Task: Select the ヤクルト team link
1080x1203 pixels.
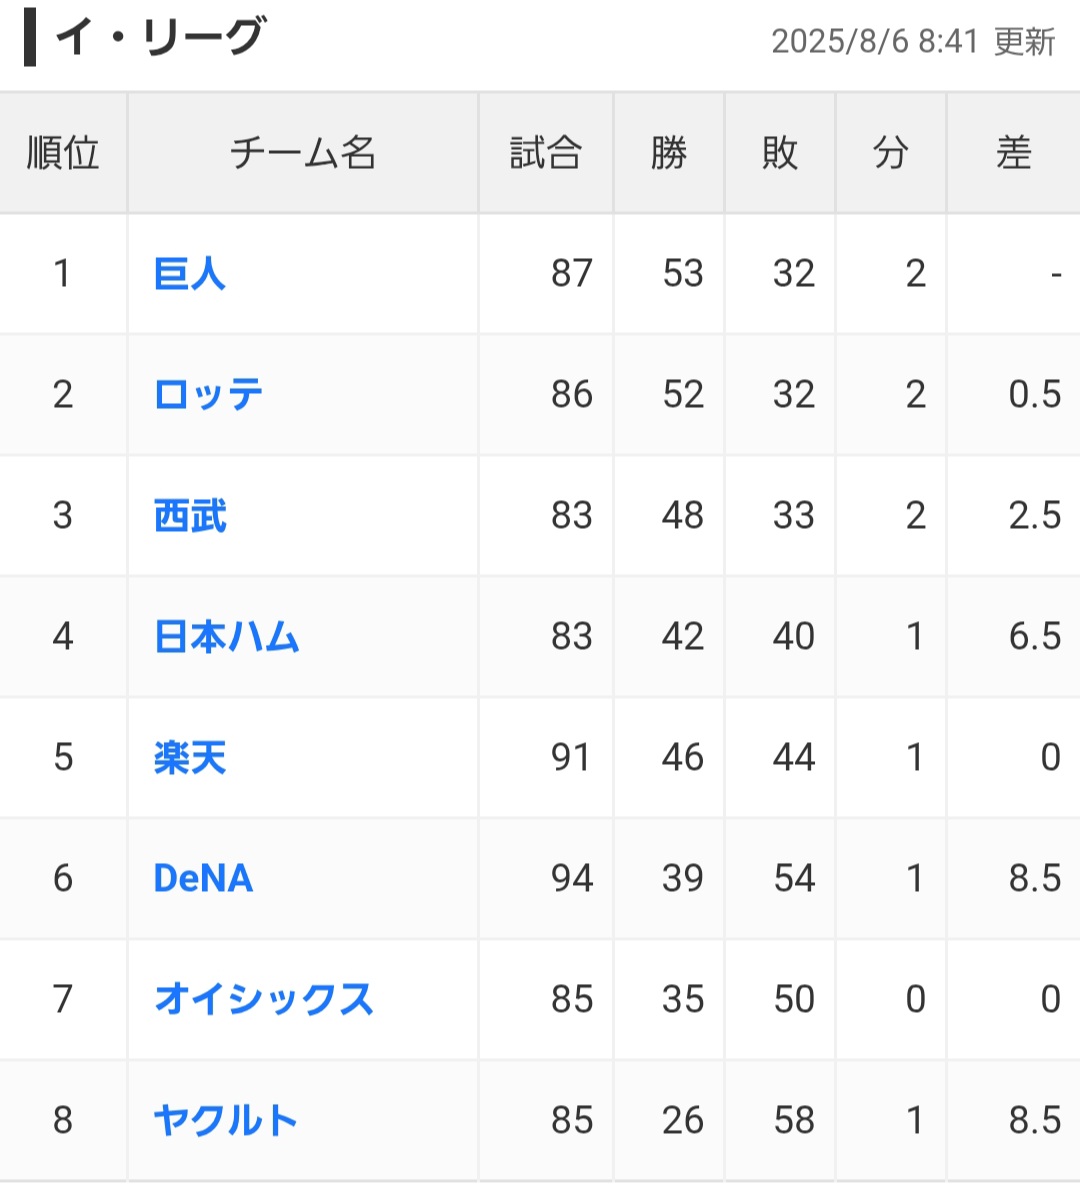Action: pyautogui.click(x=226, y=1120)
